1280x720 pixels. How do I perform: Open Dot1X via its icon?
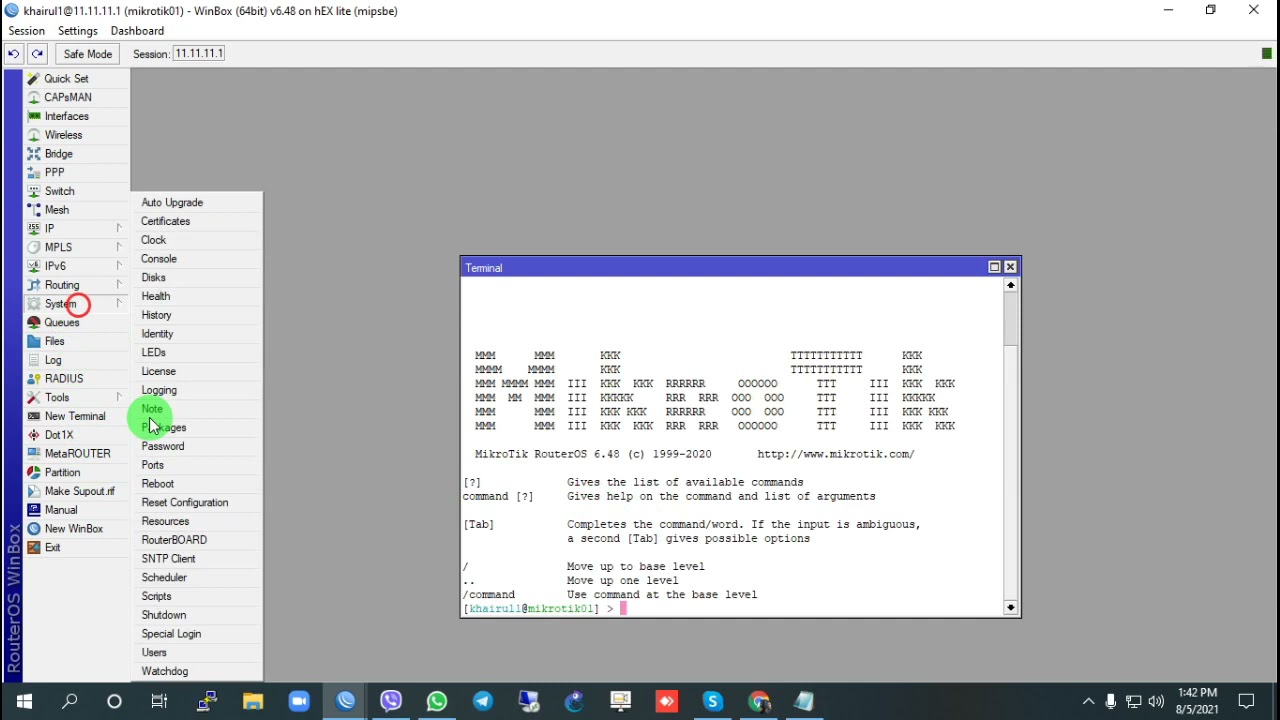[34, 435]
